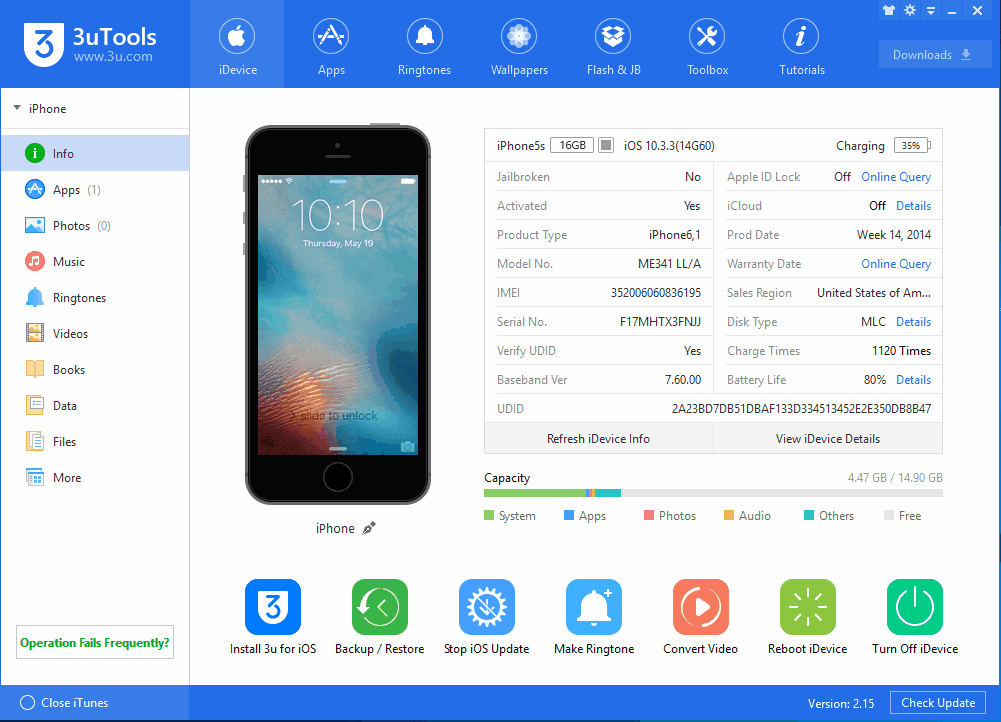Open the Flash & JB tab
1001x722 pixels.
point(613,37)
